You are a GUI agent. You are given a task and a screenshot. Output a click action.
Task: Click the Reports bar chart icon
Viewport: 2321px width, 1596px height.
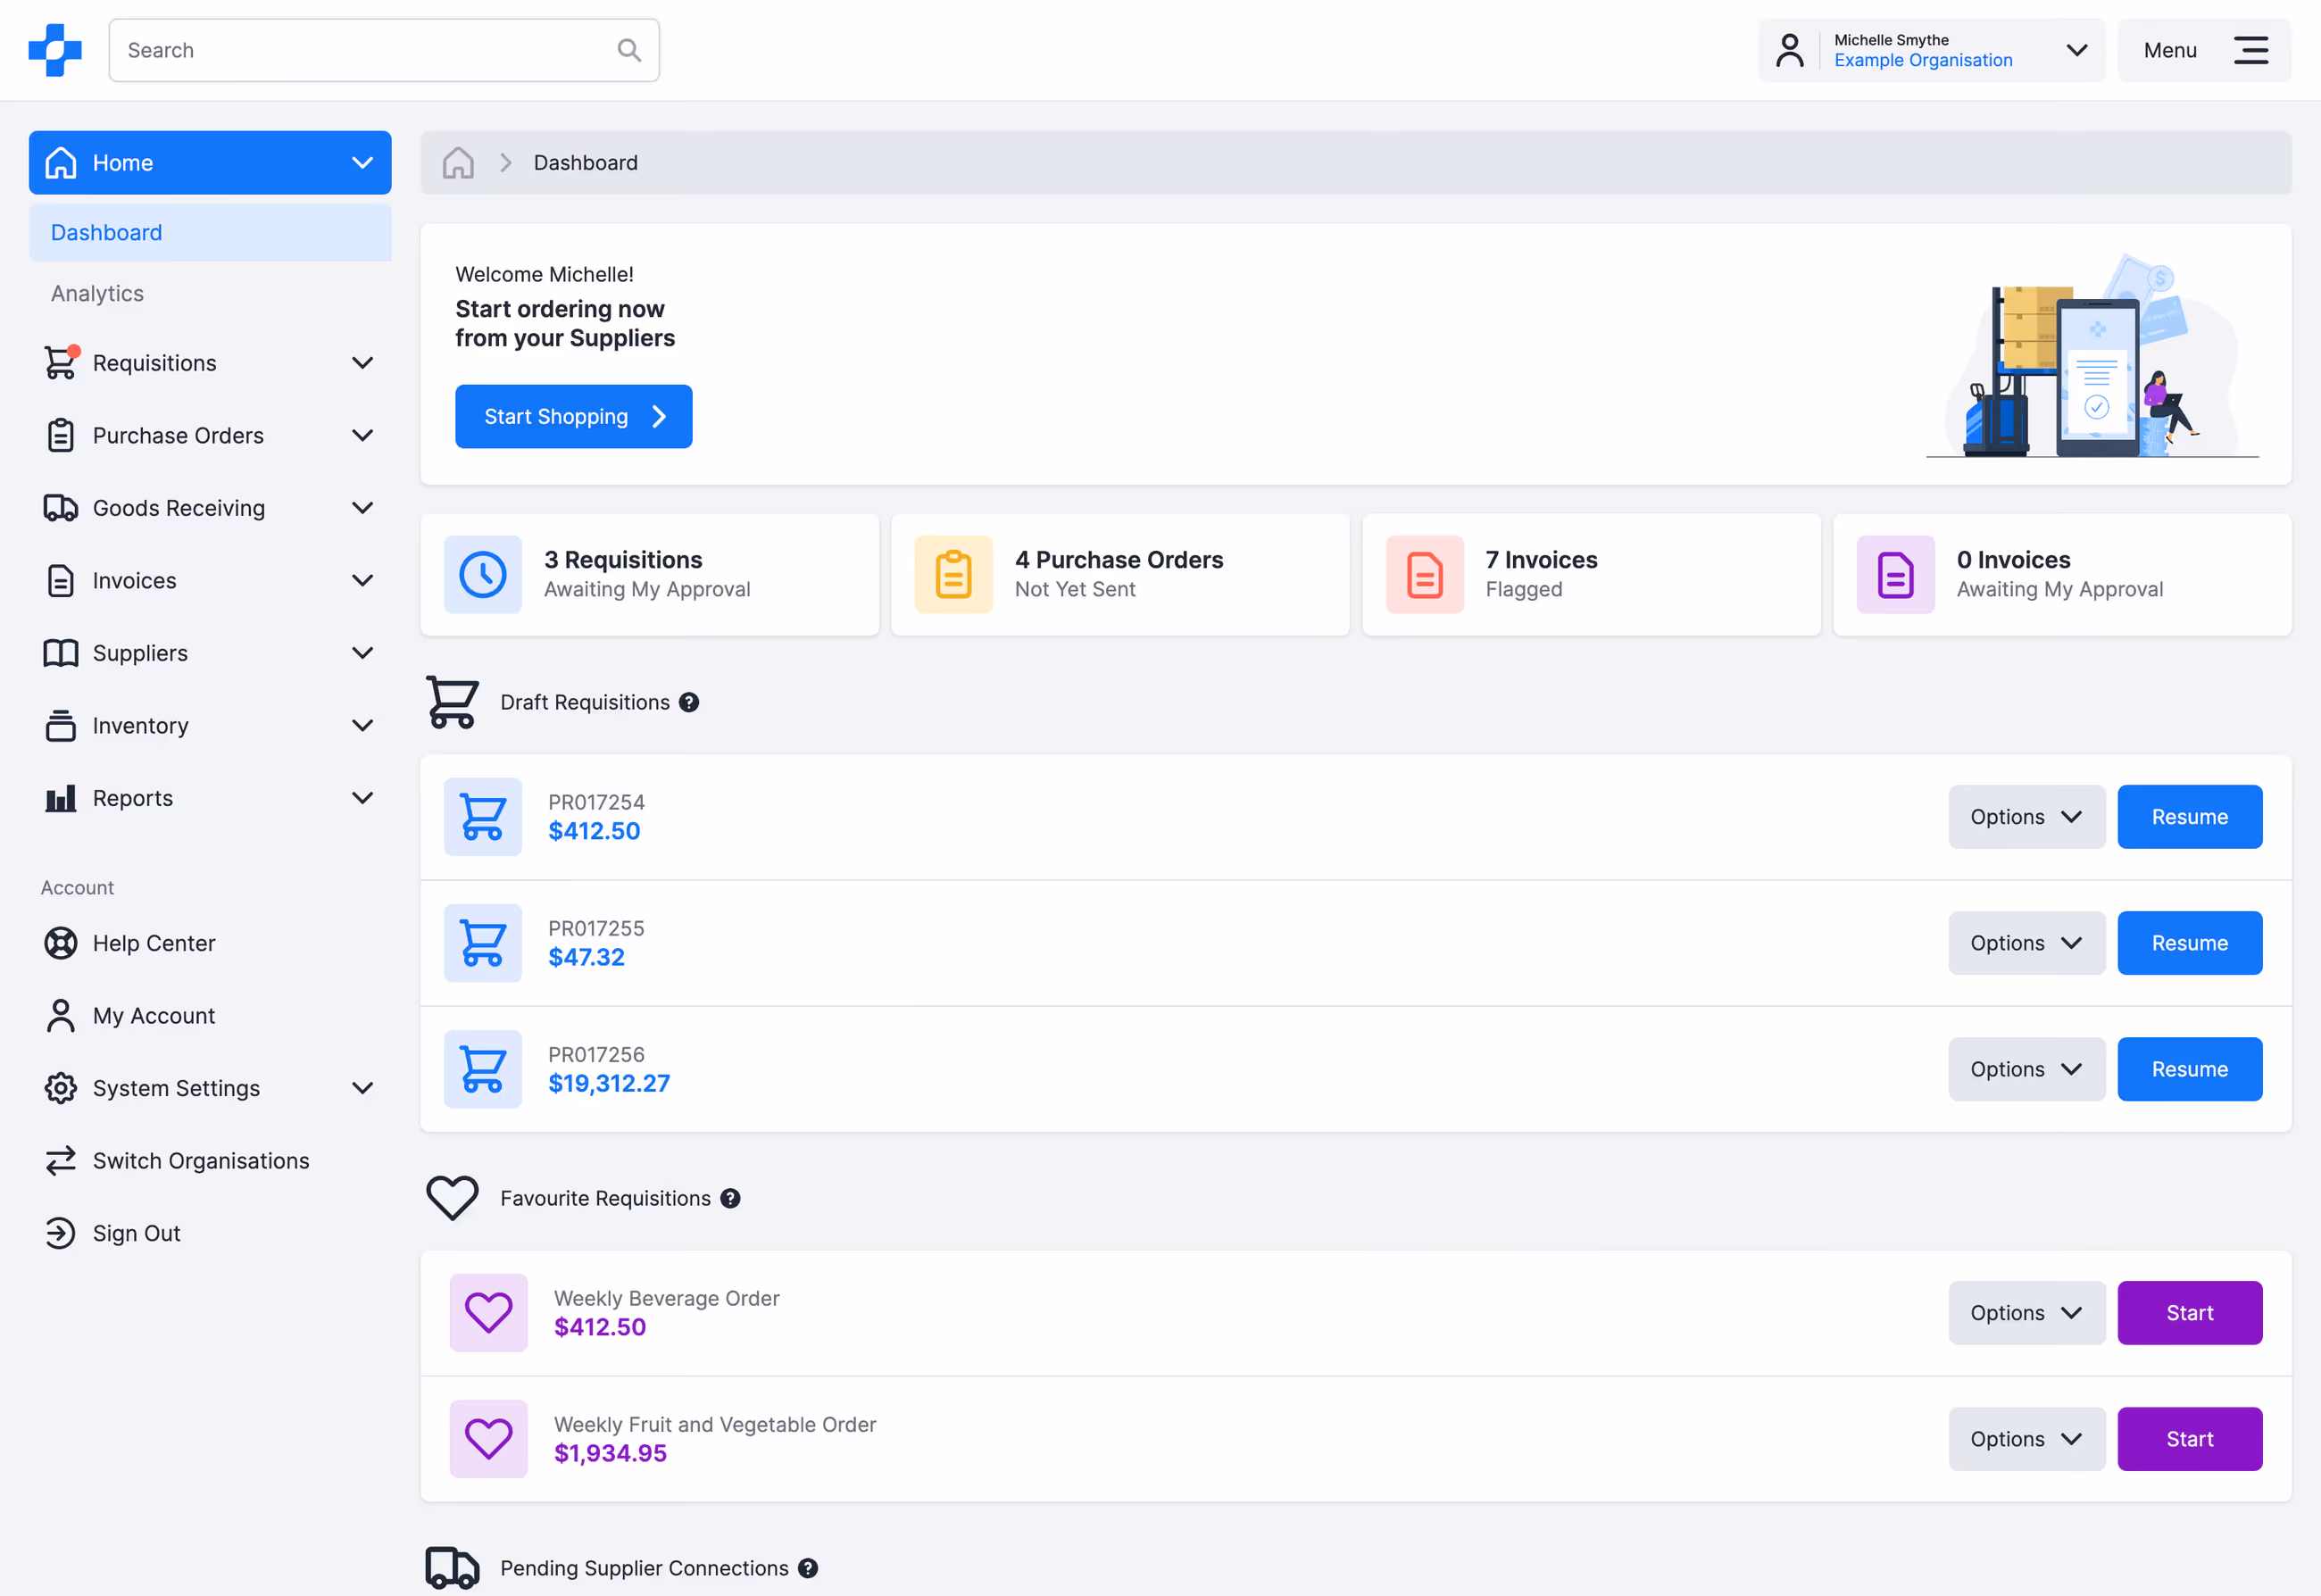(x=61, y=798)
